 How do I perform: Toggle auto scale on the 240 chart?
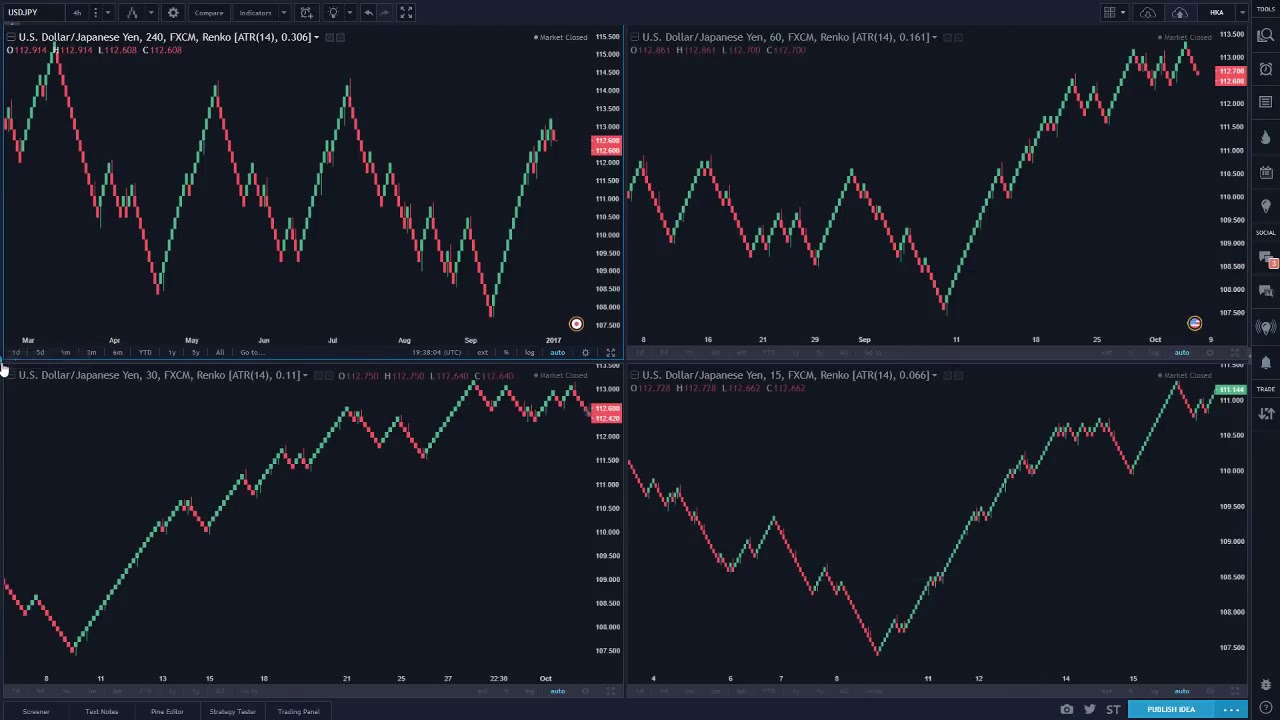557,352
